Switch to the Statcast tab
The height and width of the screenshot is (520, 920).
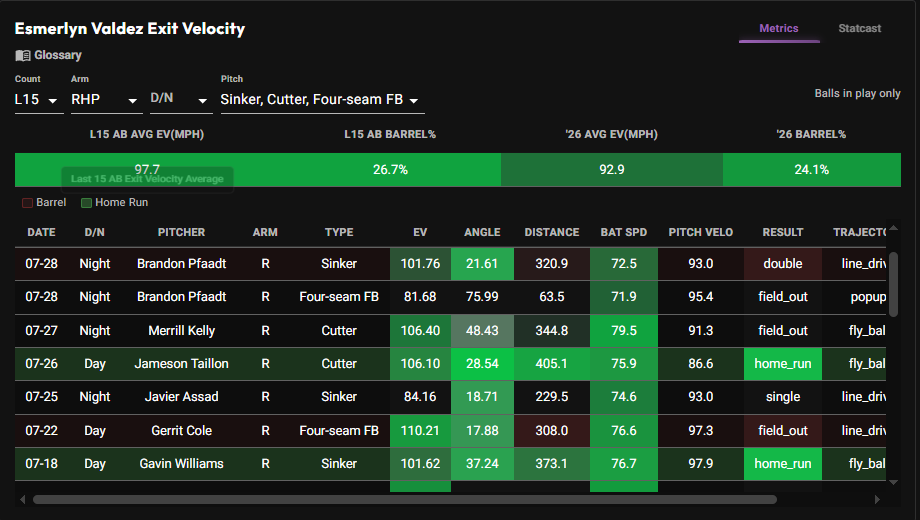coord(860,28)
